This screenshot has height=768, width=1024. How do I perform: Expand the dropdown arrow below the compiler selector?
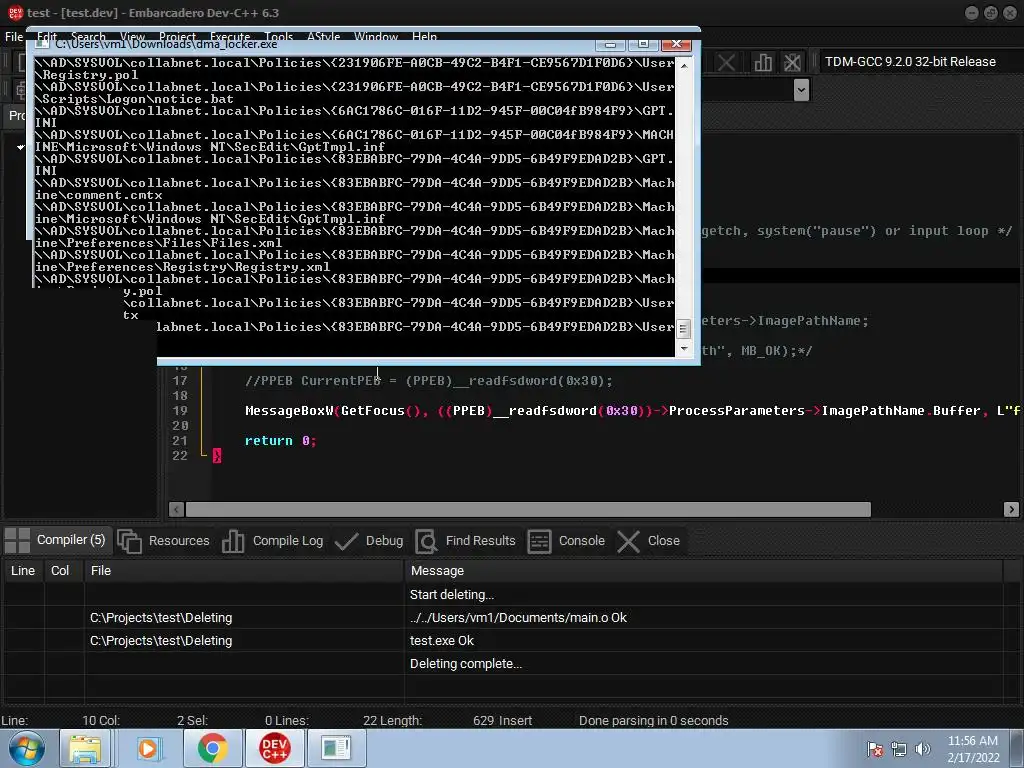801,89
